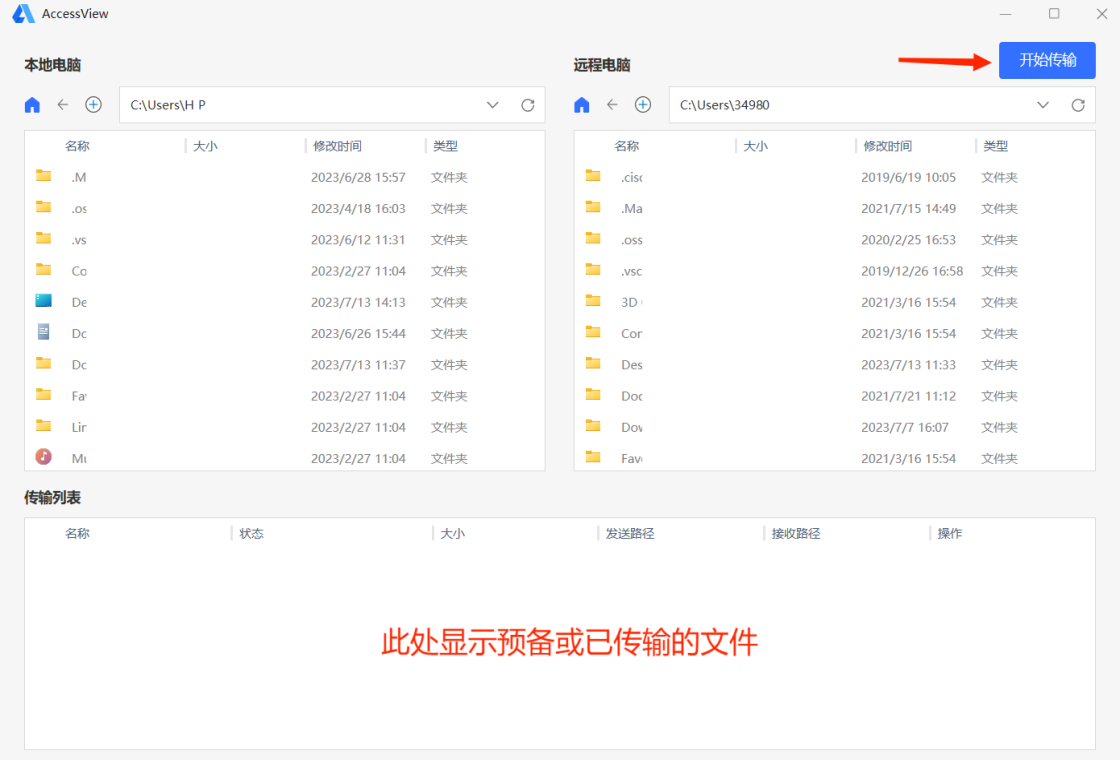Go to remote computer home directory
Image resolution: width=1120 pixels, height=760 pixels.
582,105
